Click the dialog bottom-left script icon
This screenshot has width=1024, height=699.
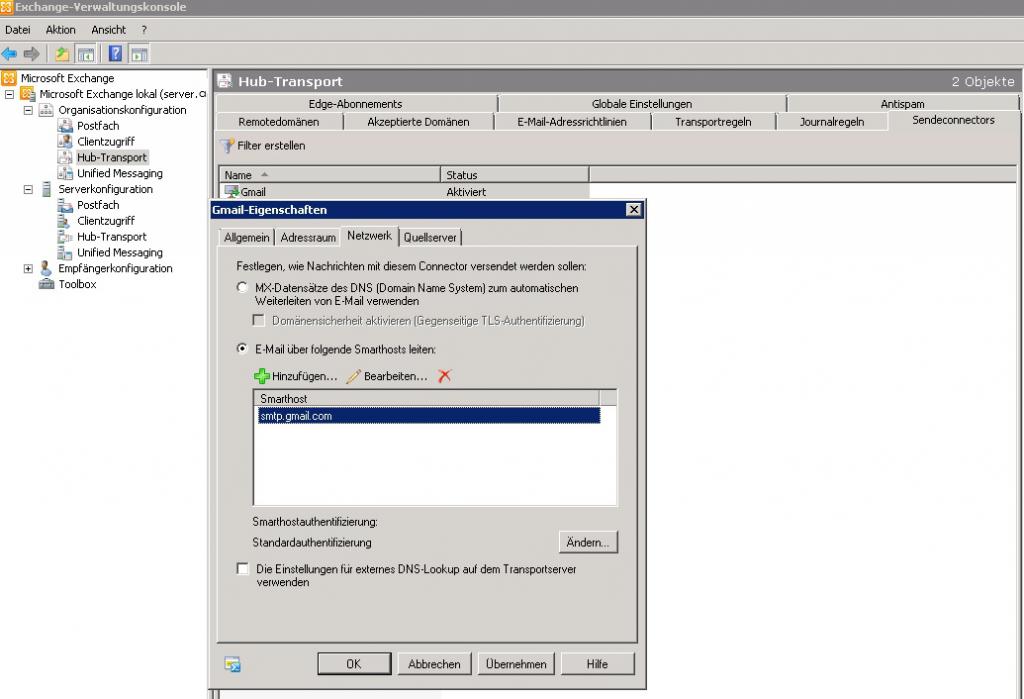(232, 664)
